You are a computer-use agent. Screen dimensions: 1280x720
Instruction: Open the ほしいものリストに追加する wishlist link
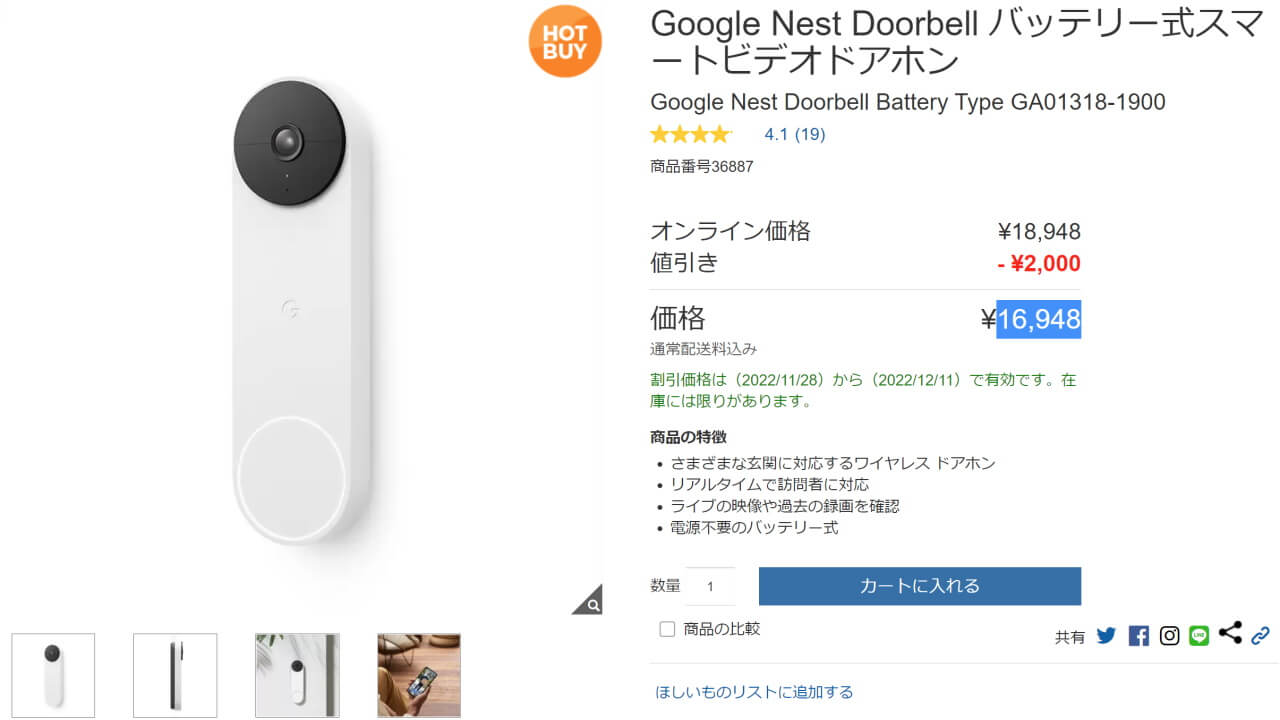pos(754,691)
